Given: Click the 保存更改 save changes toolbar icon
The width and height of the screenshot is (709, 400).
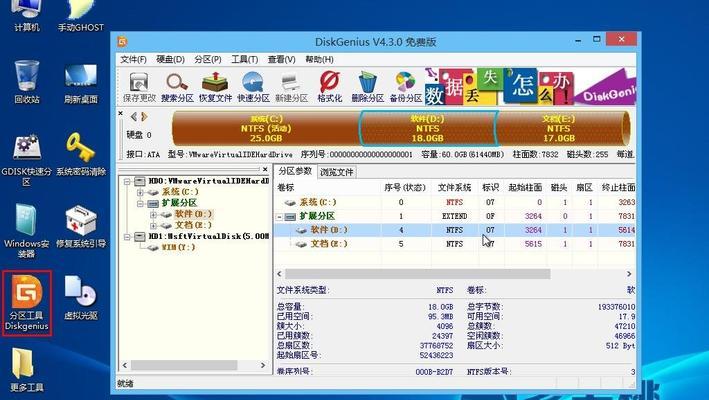Looking at the screenshot, I should (139, 86).
